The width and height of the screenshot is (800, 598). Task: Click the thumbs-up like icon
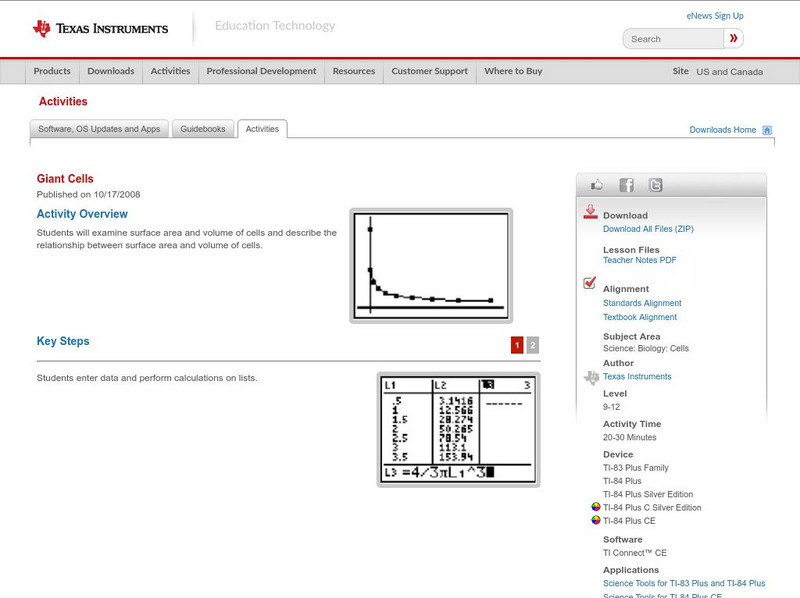pyautogui.click(x=596, y=185)
